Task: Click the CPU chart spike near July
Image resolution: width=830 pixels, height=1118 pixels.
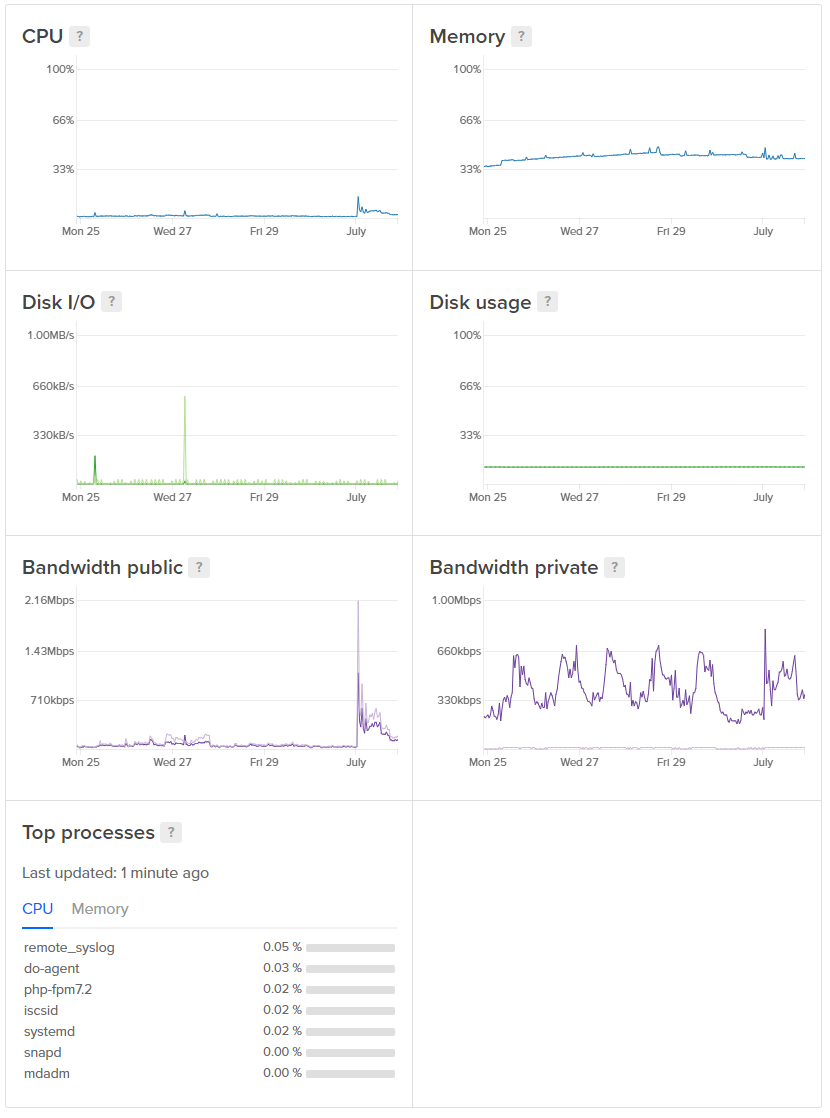Action: click(358, 199)
